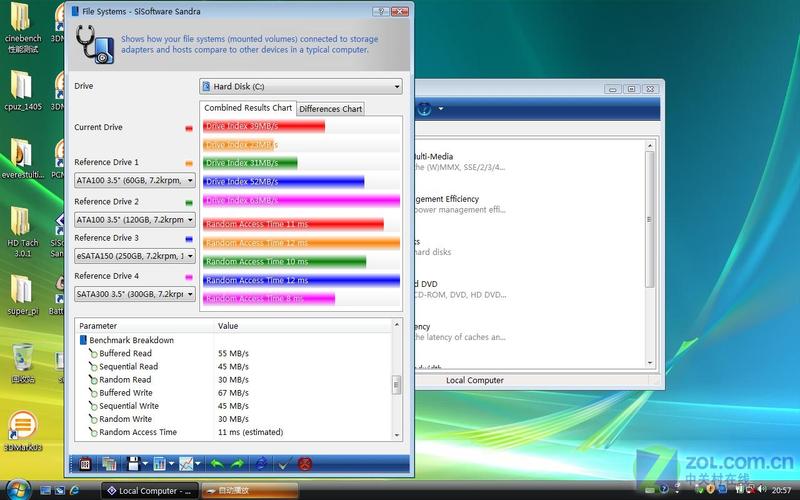Viewport: 800px width, 500px height.
Task: Click the Local Computer taskbar button
Action: tap(149, 491)
